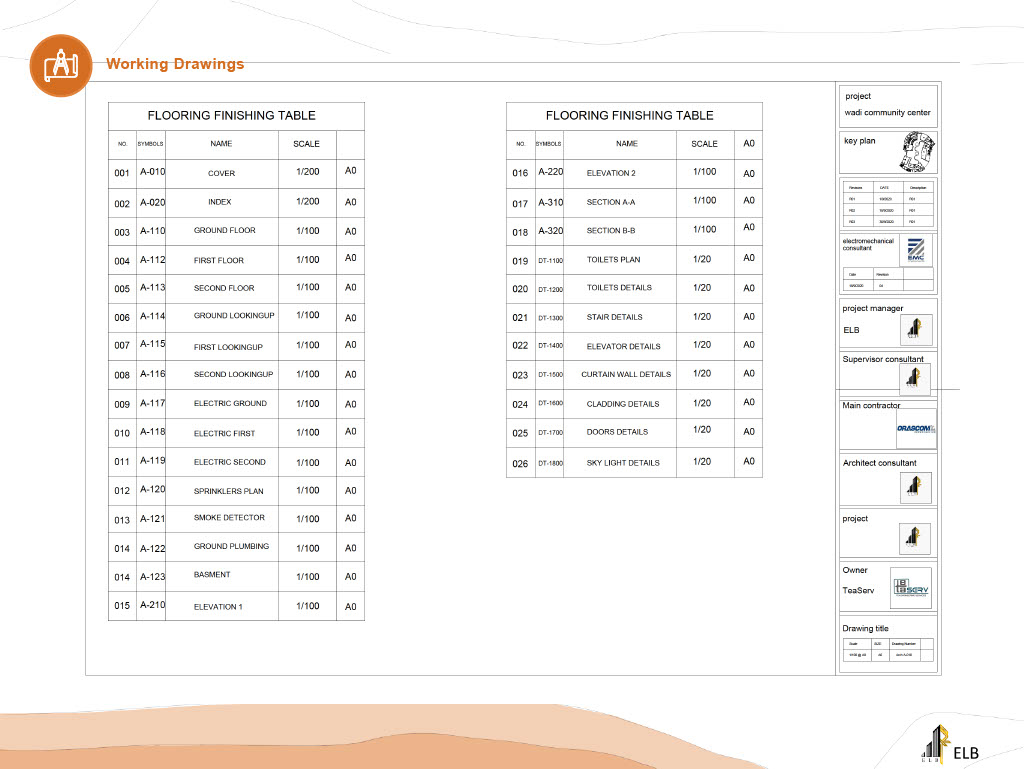
Task: Click the project manager ELB logo
Action: point(914,329)
